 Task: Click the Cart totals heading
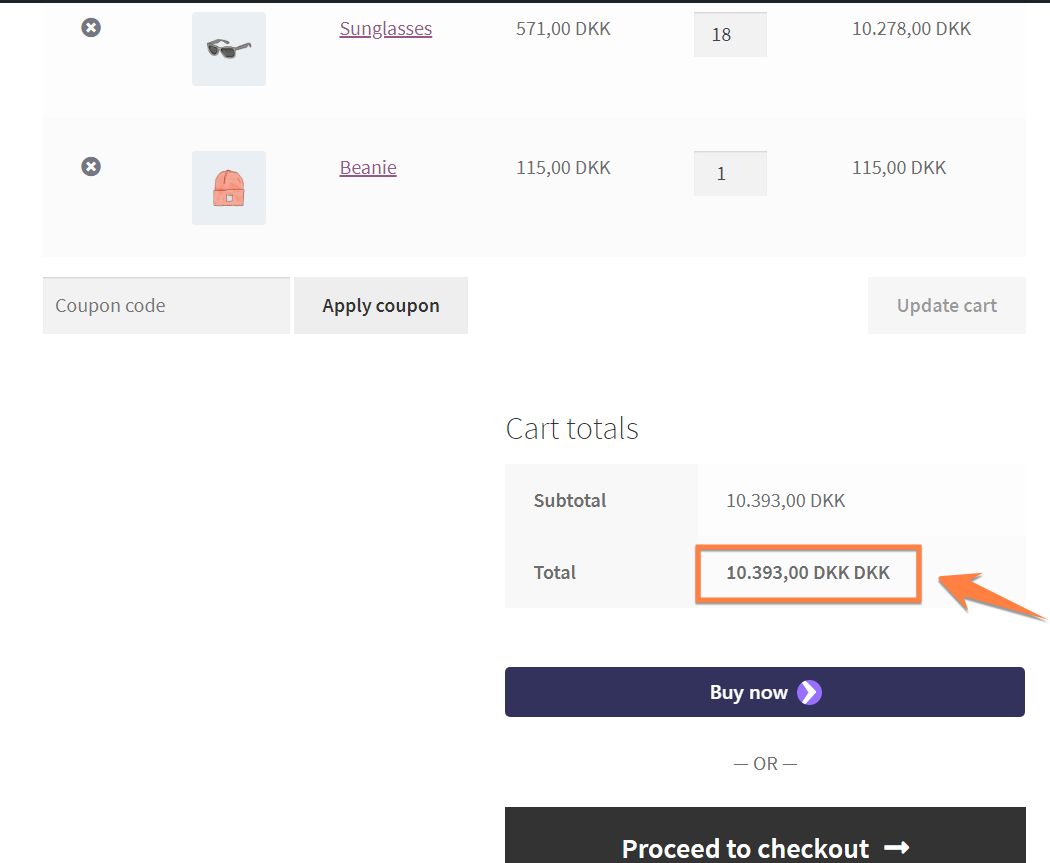571,428
